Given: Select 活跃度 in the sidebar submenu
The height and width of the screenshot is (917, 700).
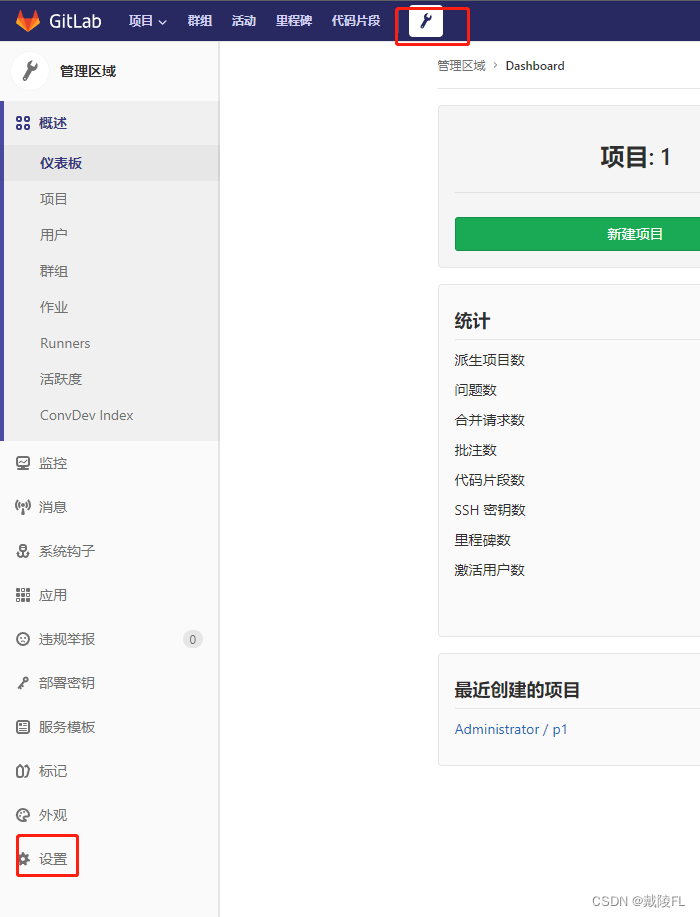Looking at the screenshot, I should point(61,379).
